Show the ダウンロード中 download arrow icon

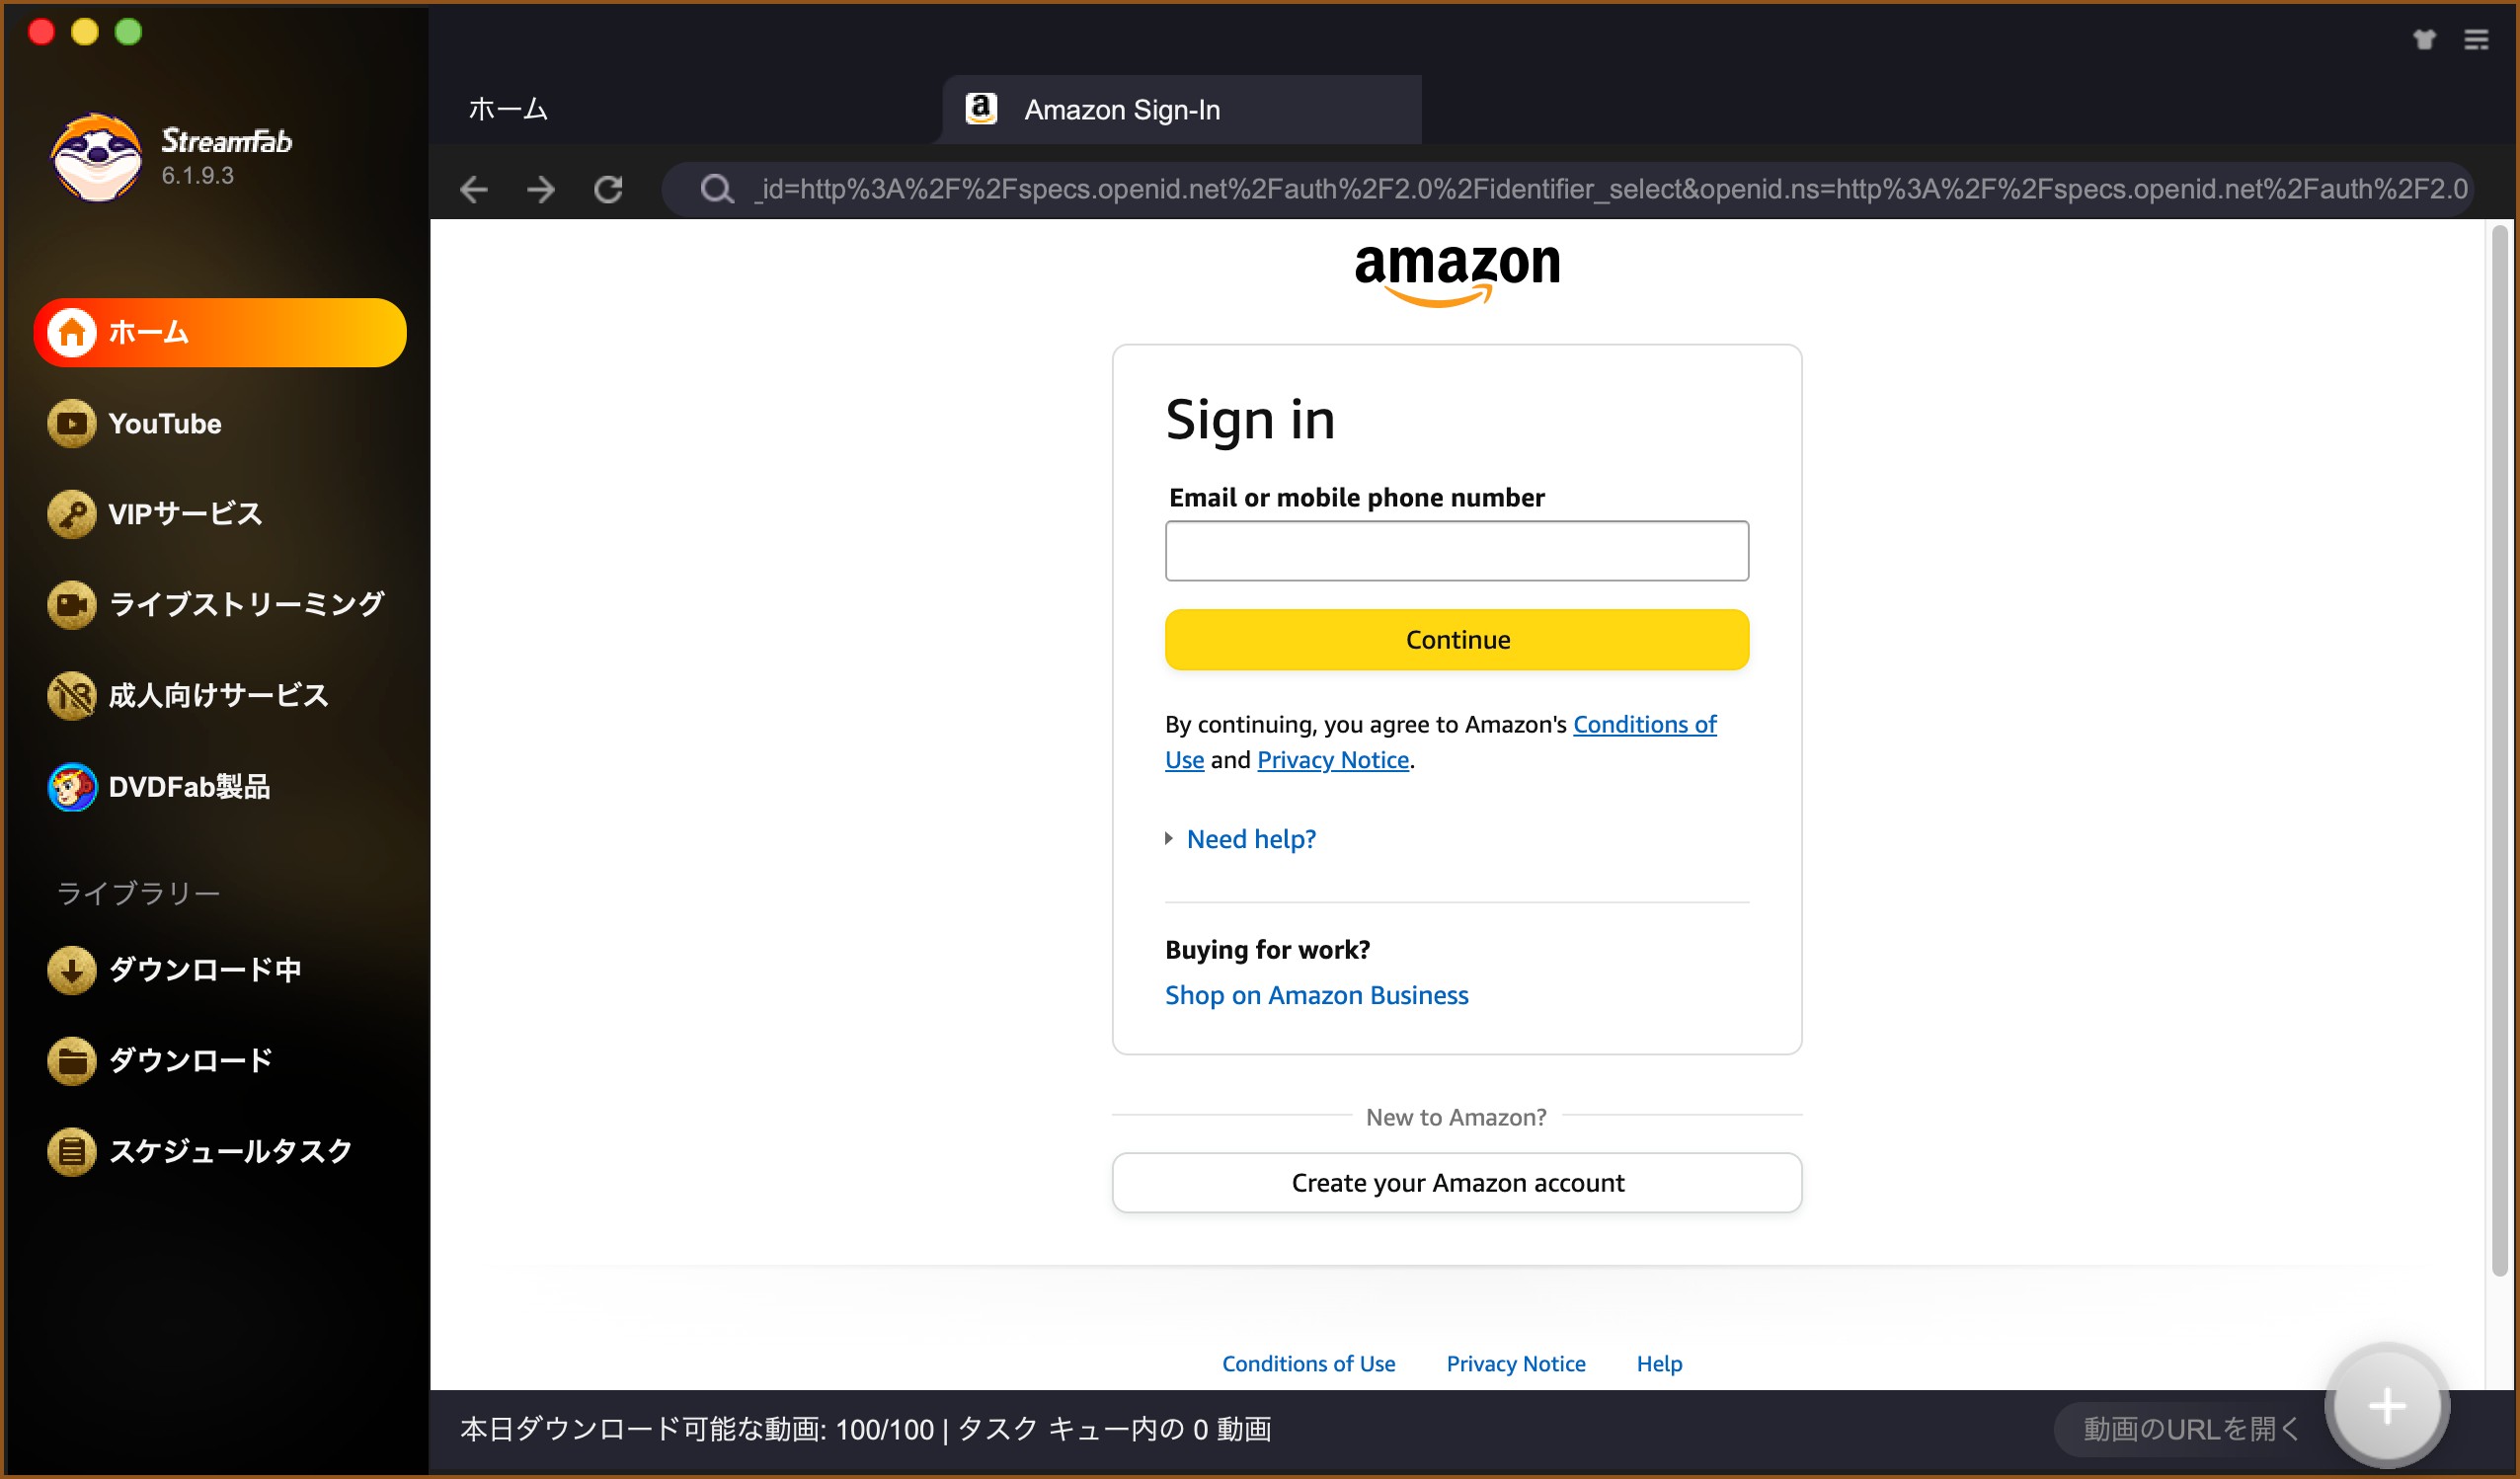[x=71, y=969]
